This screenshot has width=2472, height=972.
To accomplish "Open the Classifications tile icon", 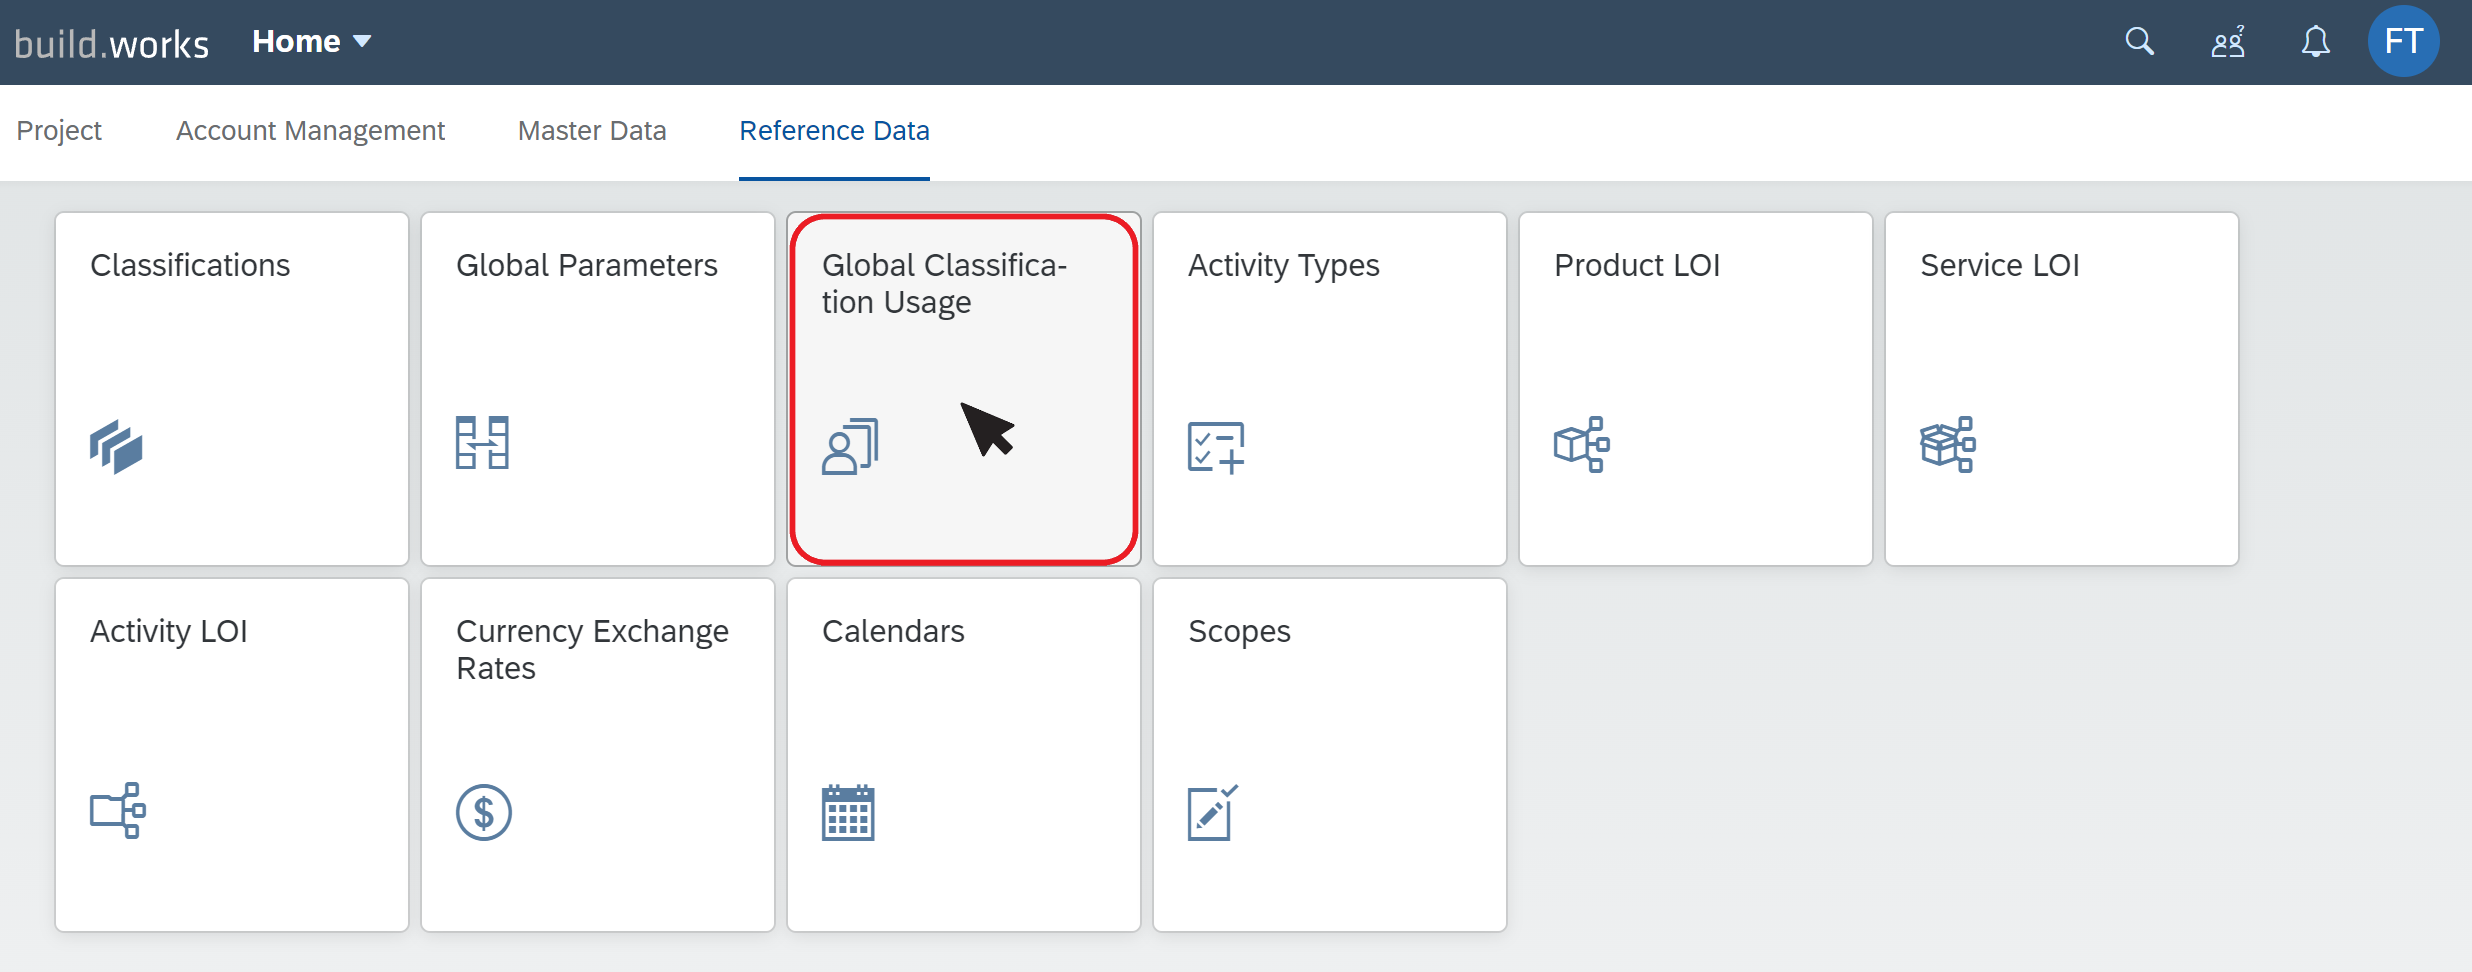I will 115,447.
